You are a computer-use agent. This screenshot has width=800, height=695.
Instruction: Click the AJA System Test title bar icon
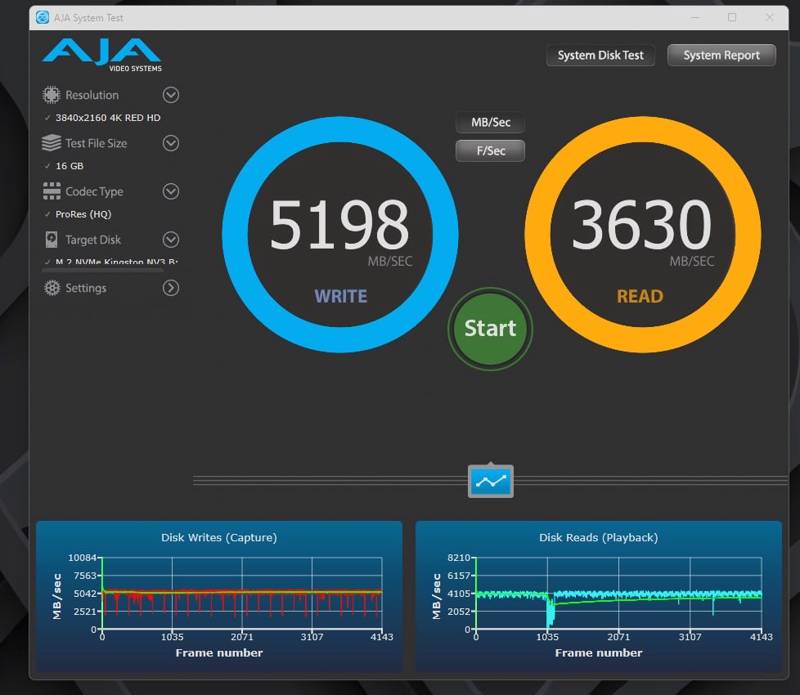(42, 17)
